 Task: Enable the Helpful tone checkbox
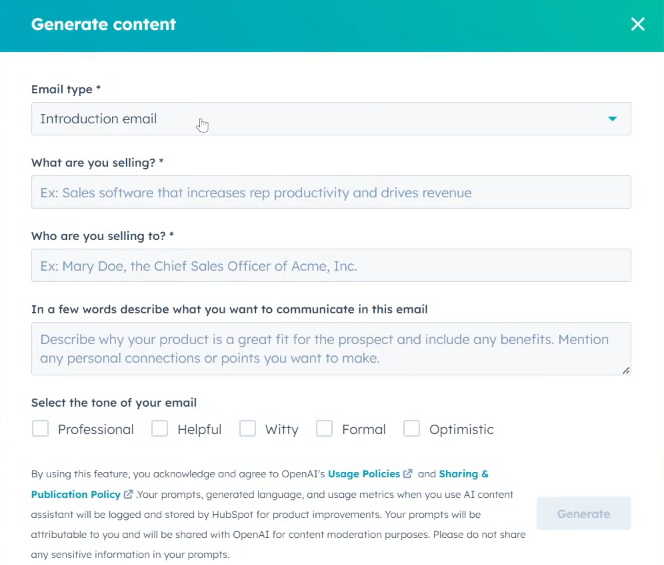(x=160, y=429)
